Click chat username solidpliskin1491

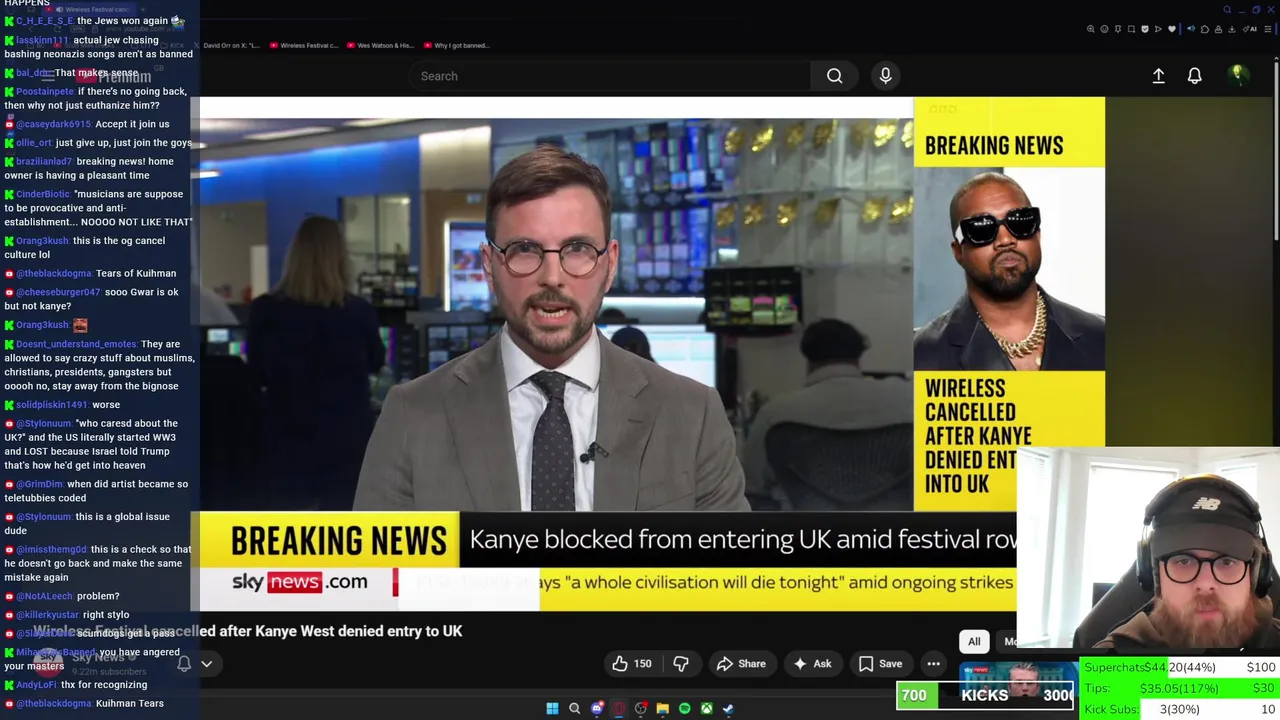click(52, 405)
